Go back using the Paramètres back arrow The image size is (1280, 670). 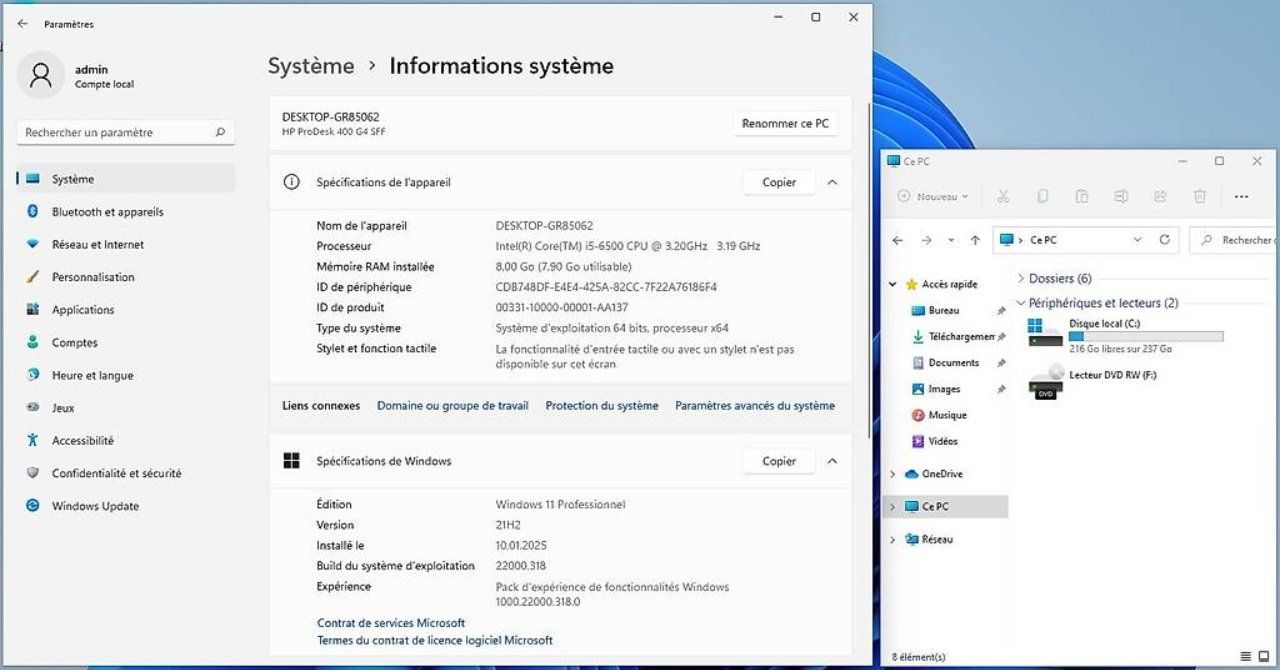(x=22, y=23)
